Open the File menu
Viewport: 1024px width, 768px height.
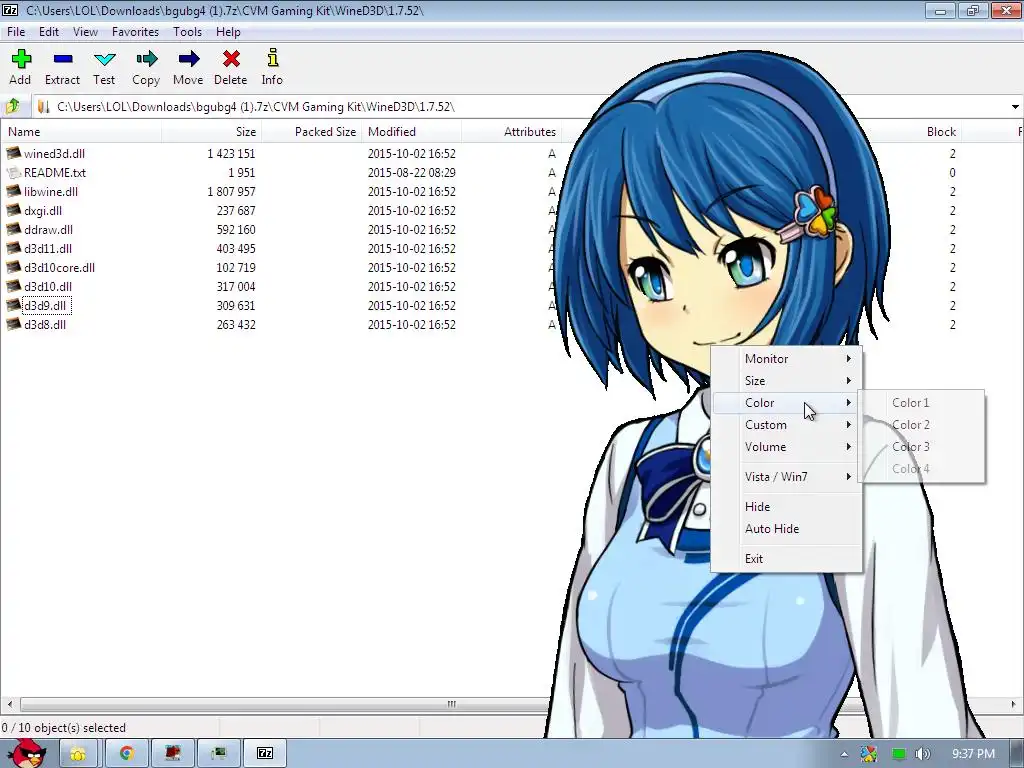click(x=16, y=31)
